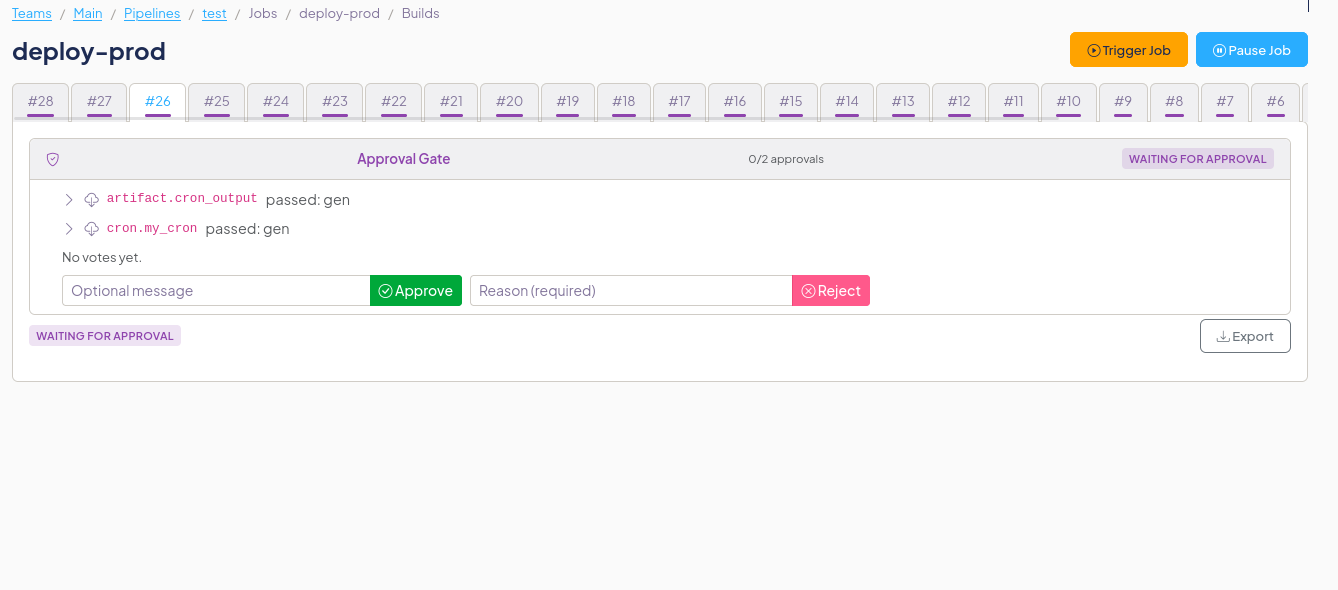1338x590 pixels.
Task: View build #13 tab
Action: point(903,102)
